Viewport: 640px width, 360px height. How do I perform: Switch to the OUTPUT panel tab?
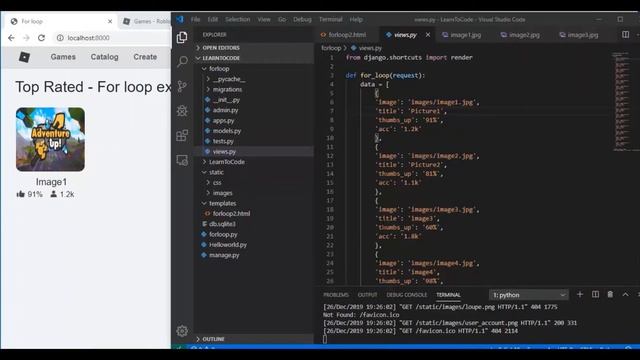tap(367, 295)
